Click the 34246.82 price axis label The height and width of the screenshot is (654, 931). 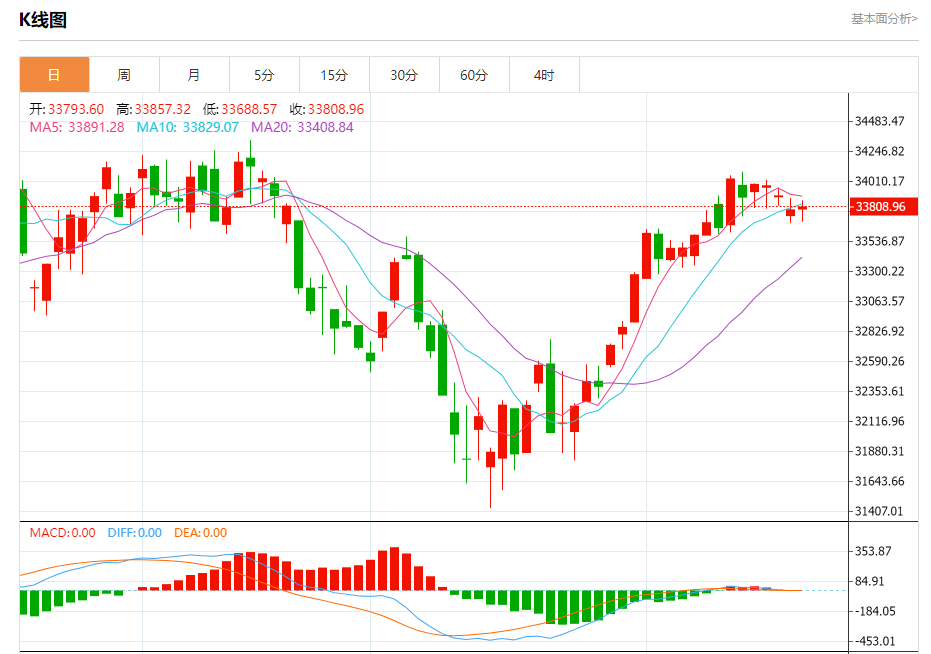(x=880, y=151)
